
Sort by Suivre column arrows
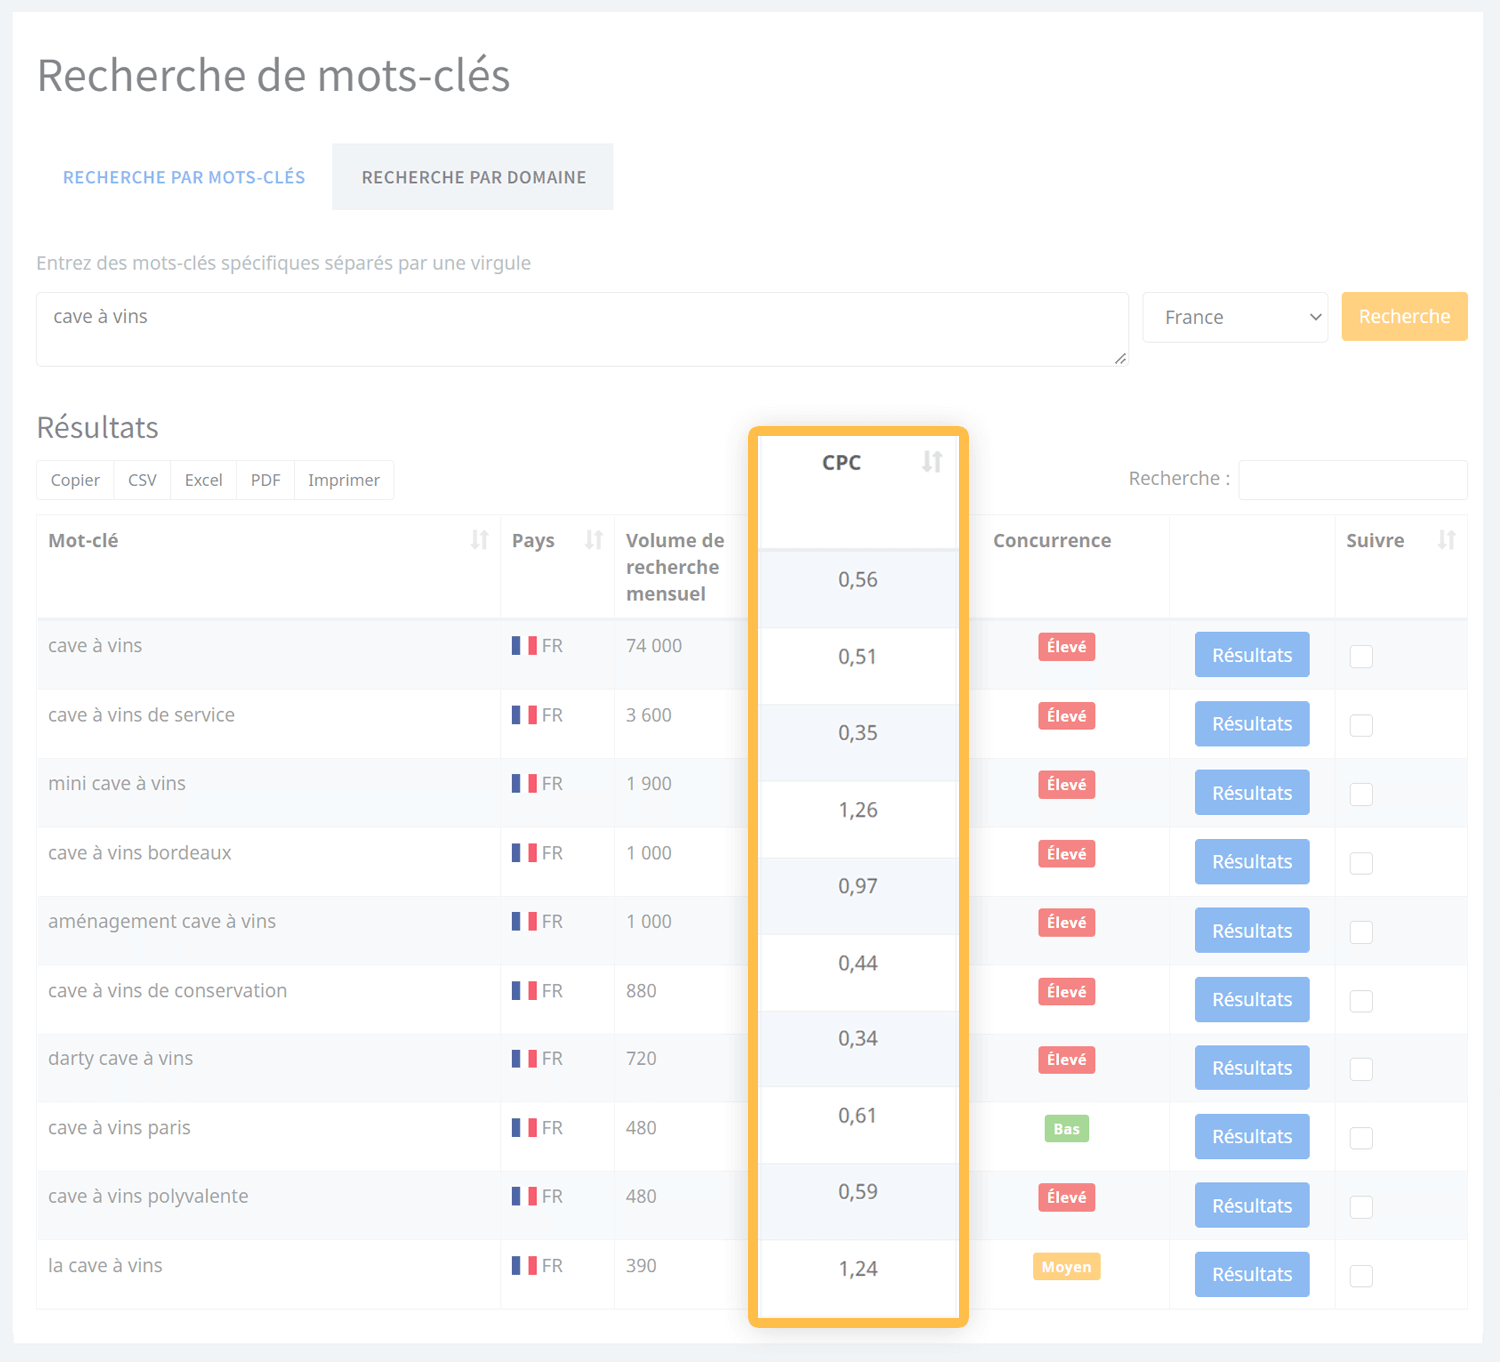point(1445,541)
